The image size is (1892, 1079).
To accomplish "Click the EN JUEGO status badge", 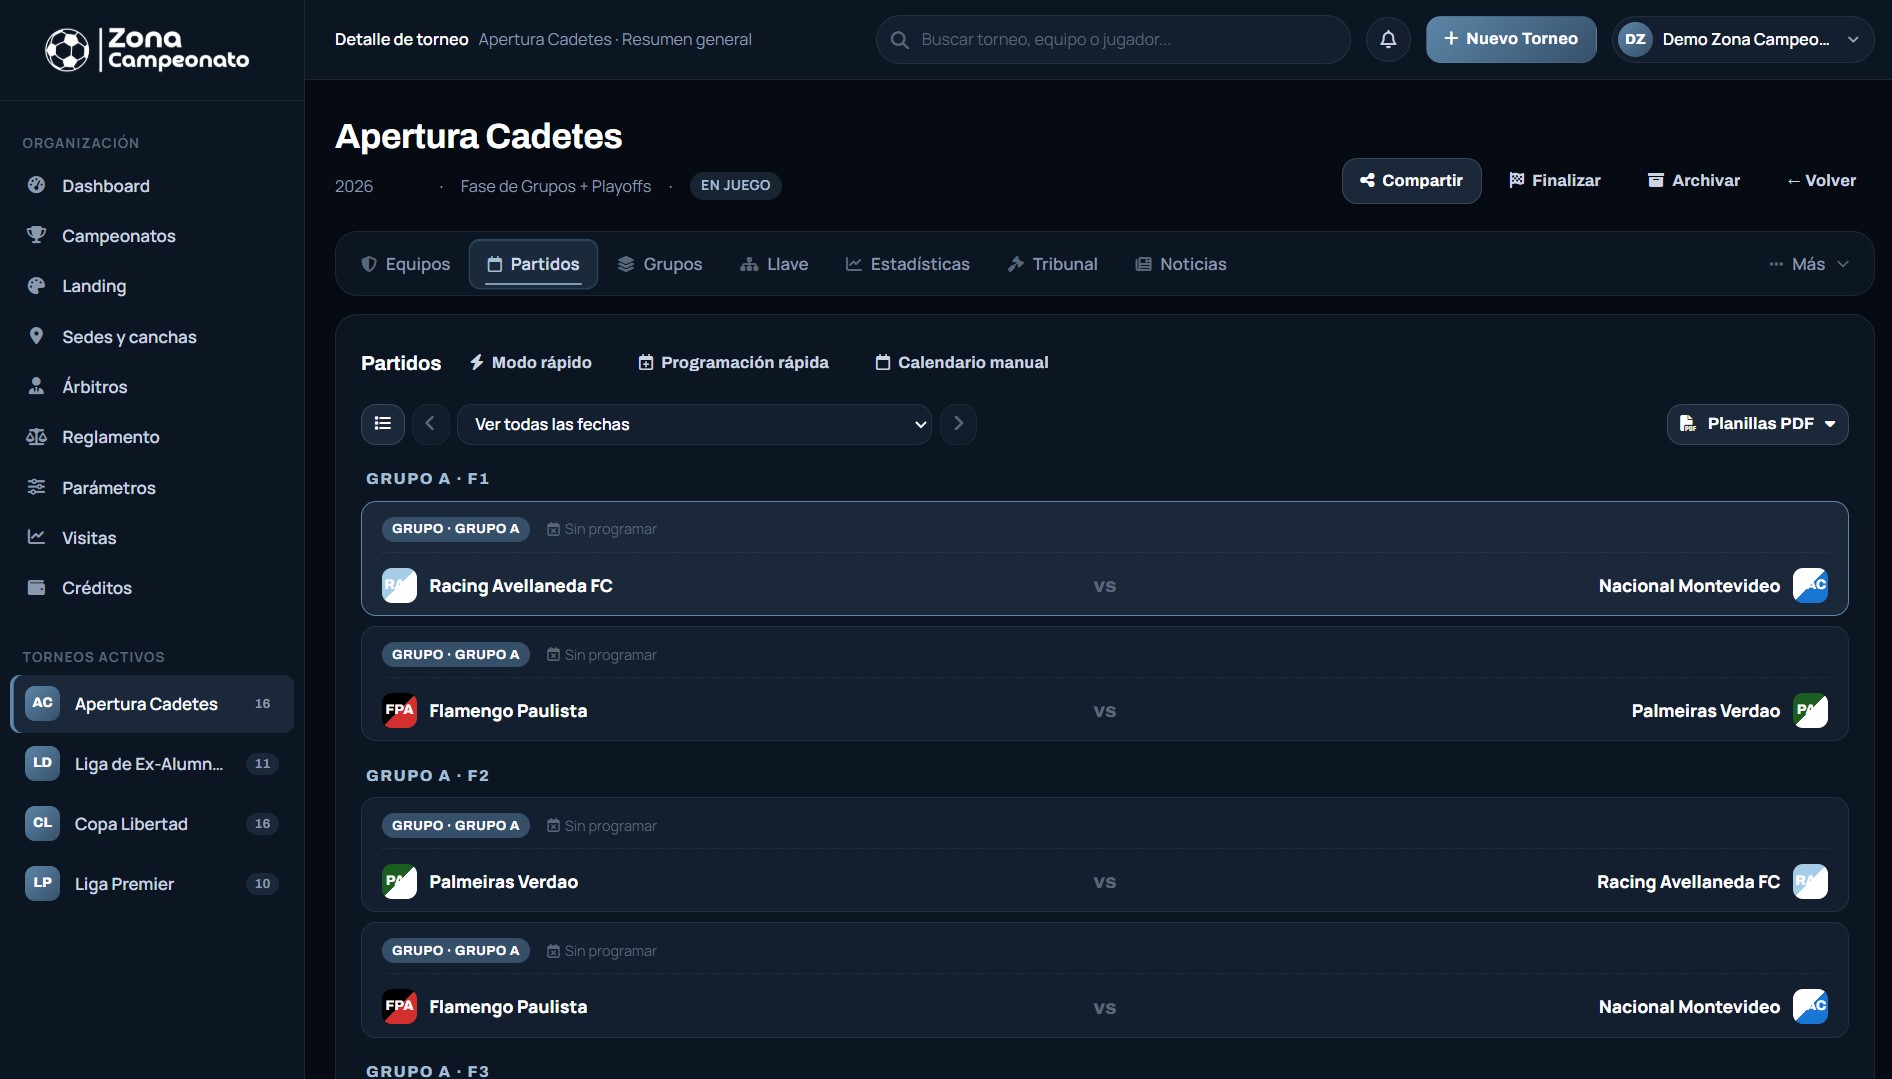I will pyautogui.click(x=735, y=186).
